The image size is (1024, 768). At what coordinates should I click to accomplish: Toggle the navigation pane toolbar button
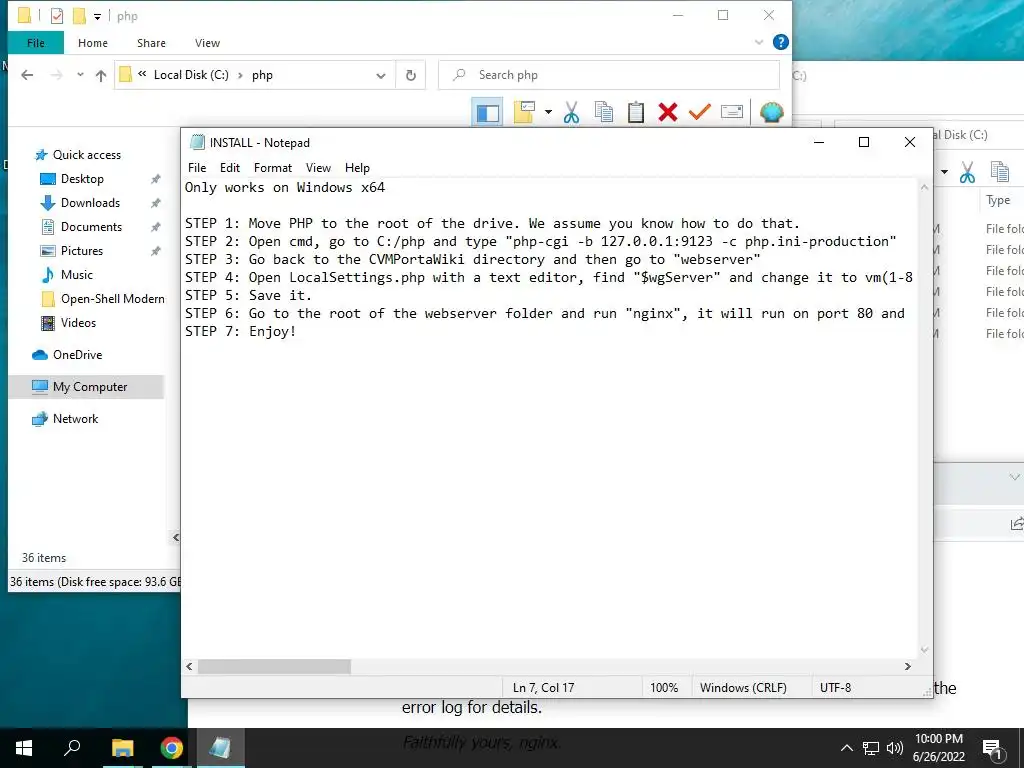487,112
